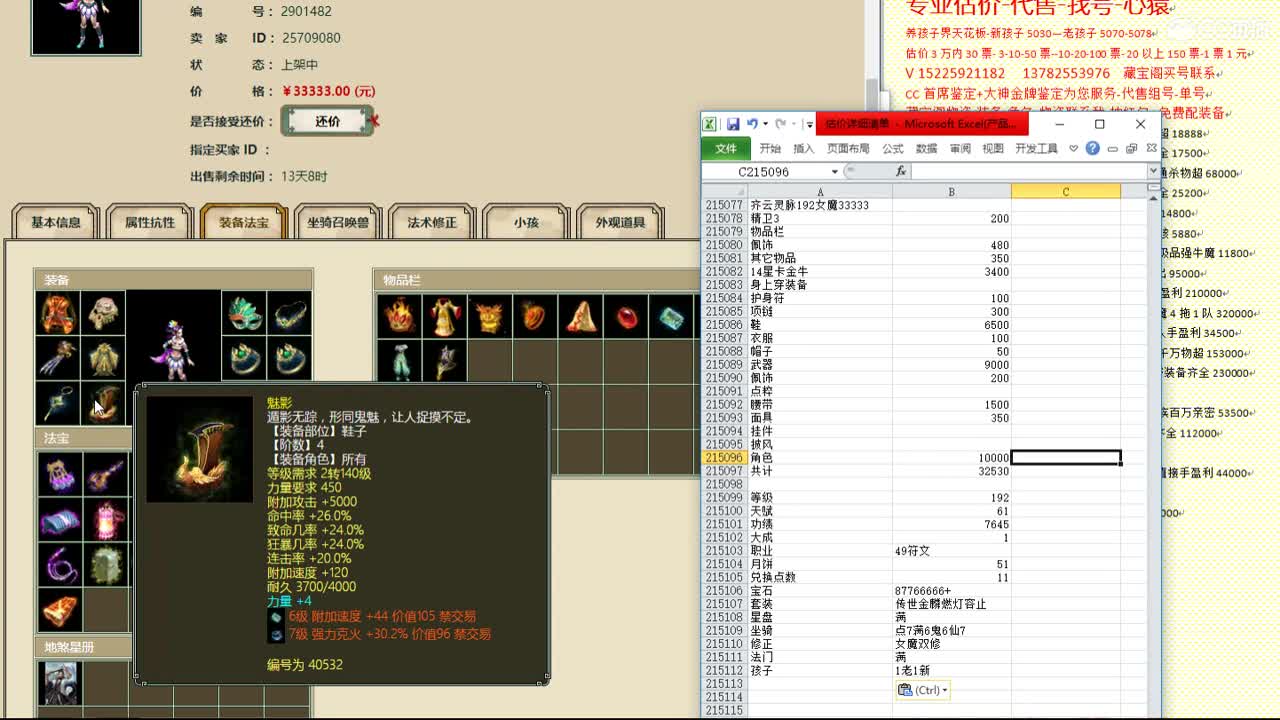Viewport: 1280px width, 720px height.
Task: Select column C header in Excel
Action: tap(1066, 192)
